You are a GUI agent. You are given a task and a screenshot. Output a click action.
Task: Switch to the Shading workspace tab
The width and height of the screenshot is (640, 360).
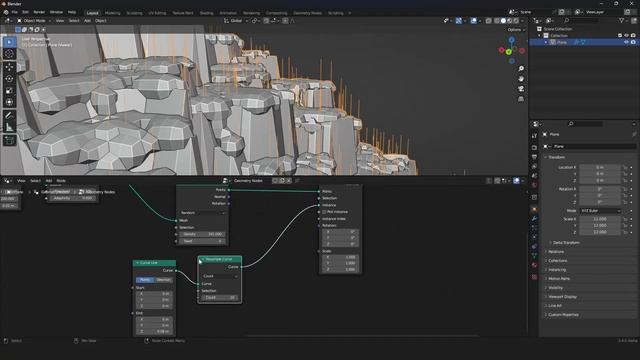(x=207, y=13)
